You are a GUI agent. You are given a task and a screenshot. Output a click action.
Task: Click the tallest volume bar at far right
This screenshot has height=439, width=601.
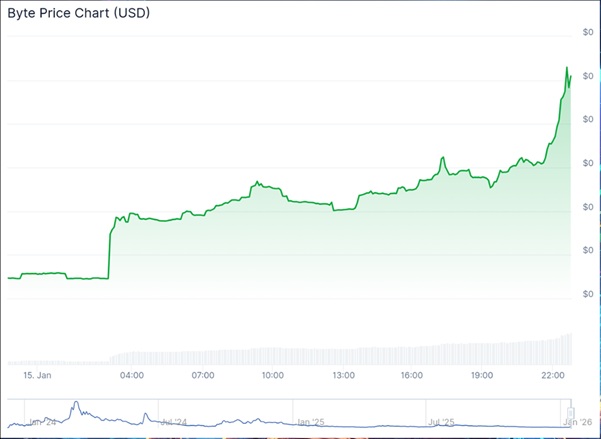(x=570, y=349)
